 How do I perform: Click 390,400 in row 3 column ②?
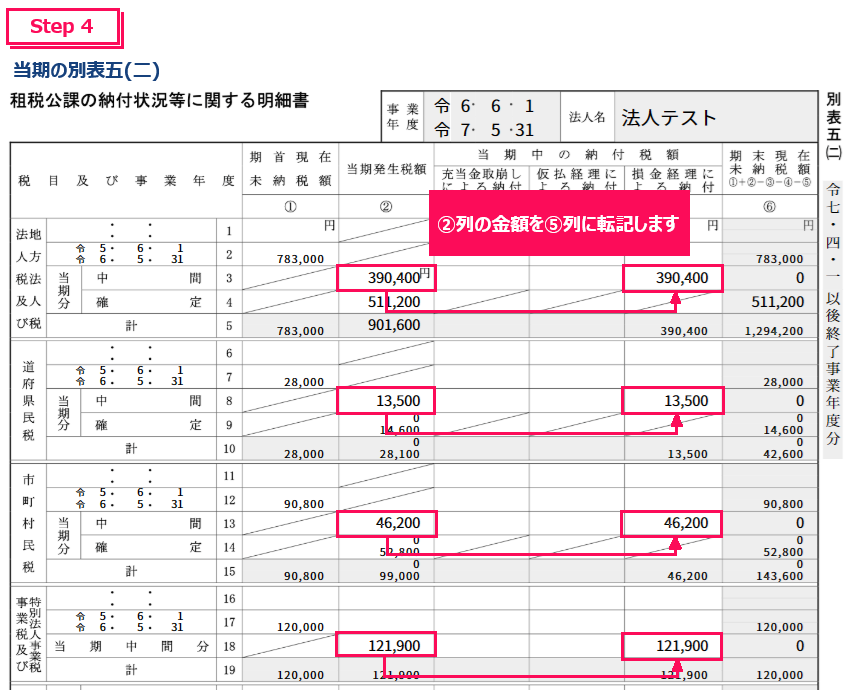[x=394, y=278]
